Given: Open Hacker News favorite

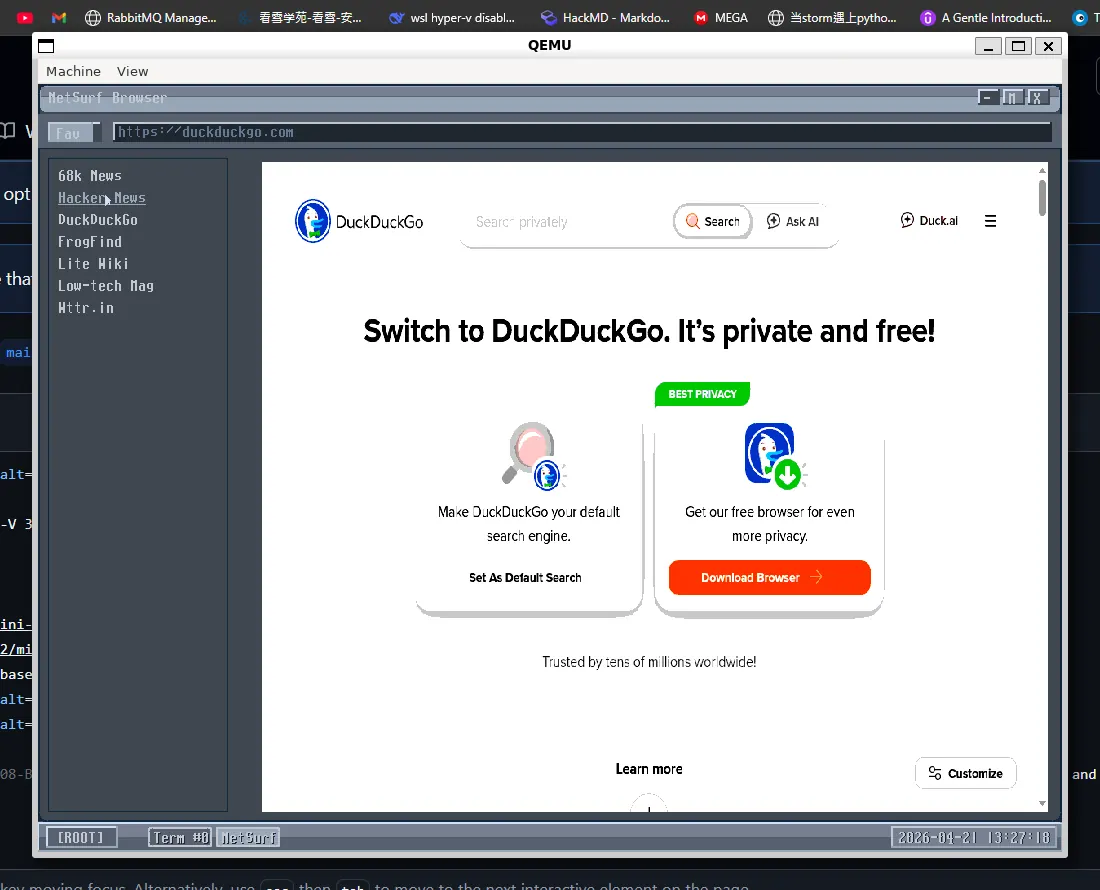Looking at the screenshot, I should coord(102,198).
